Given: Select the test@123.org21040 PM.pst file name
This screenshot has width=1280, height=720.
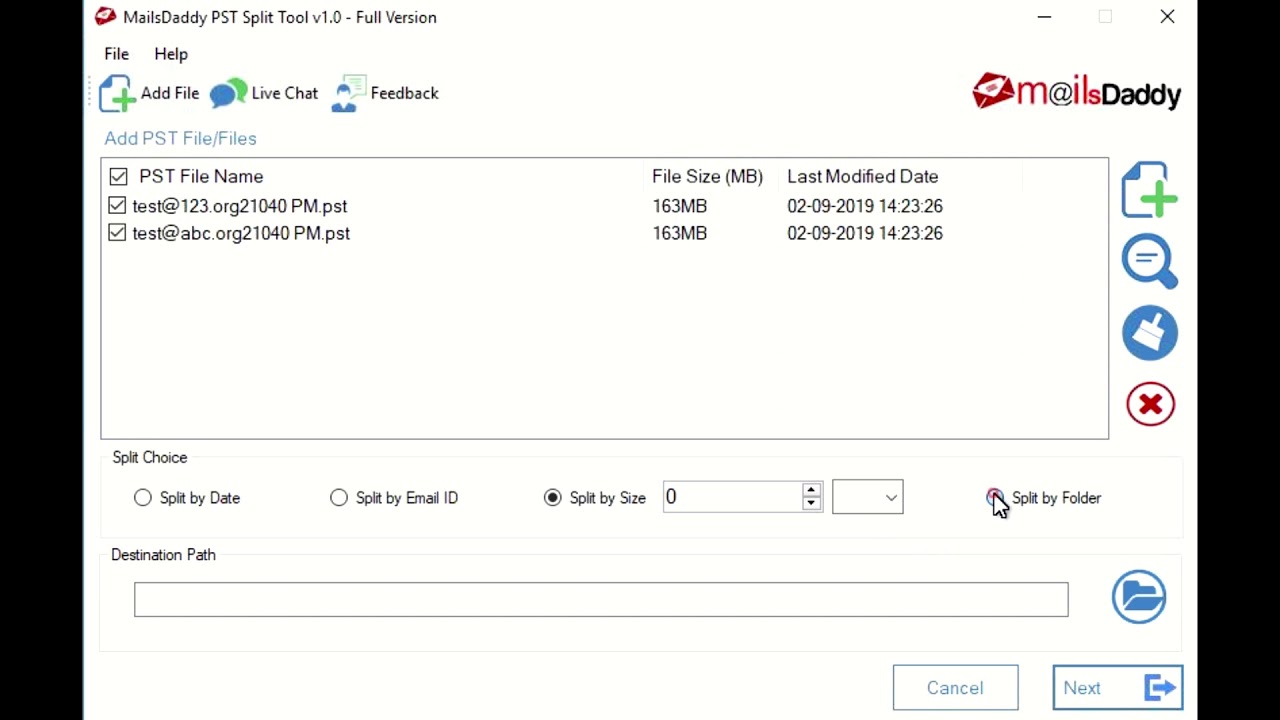Looking at the screenshot, I should (240, 206).
